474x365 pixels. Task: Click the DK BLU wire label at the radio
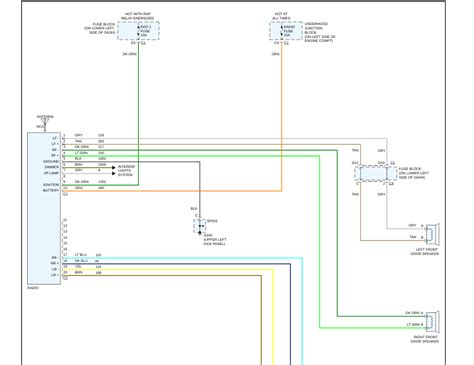coord(81,261)
